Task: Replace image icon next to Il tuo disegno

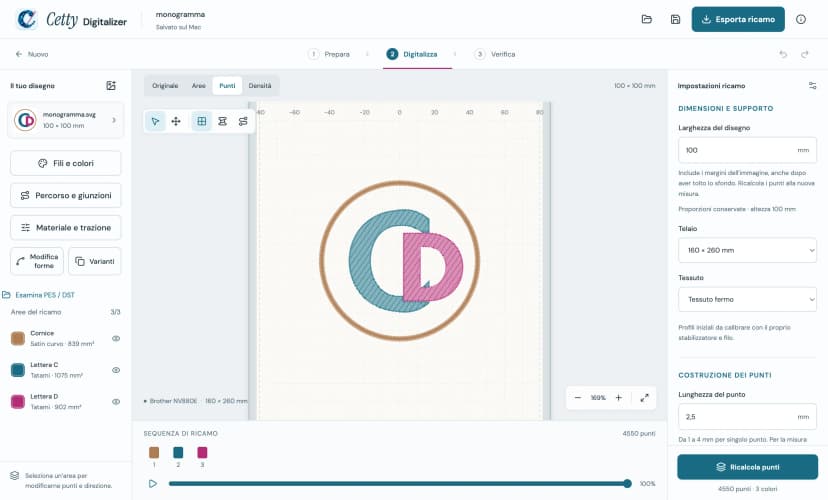Action: coord(111,86)
